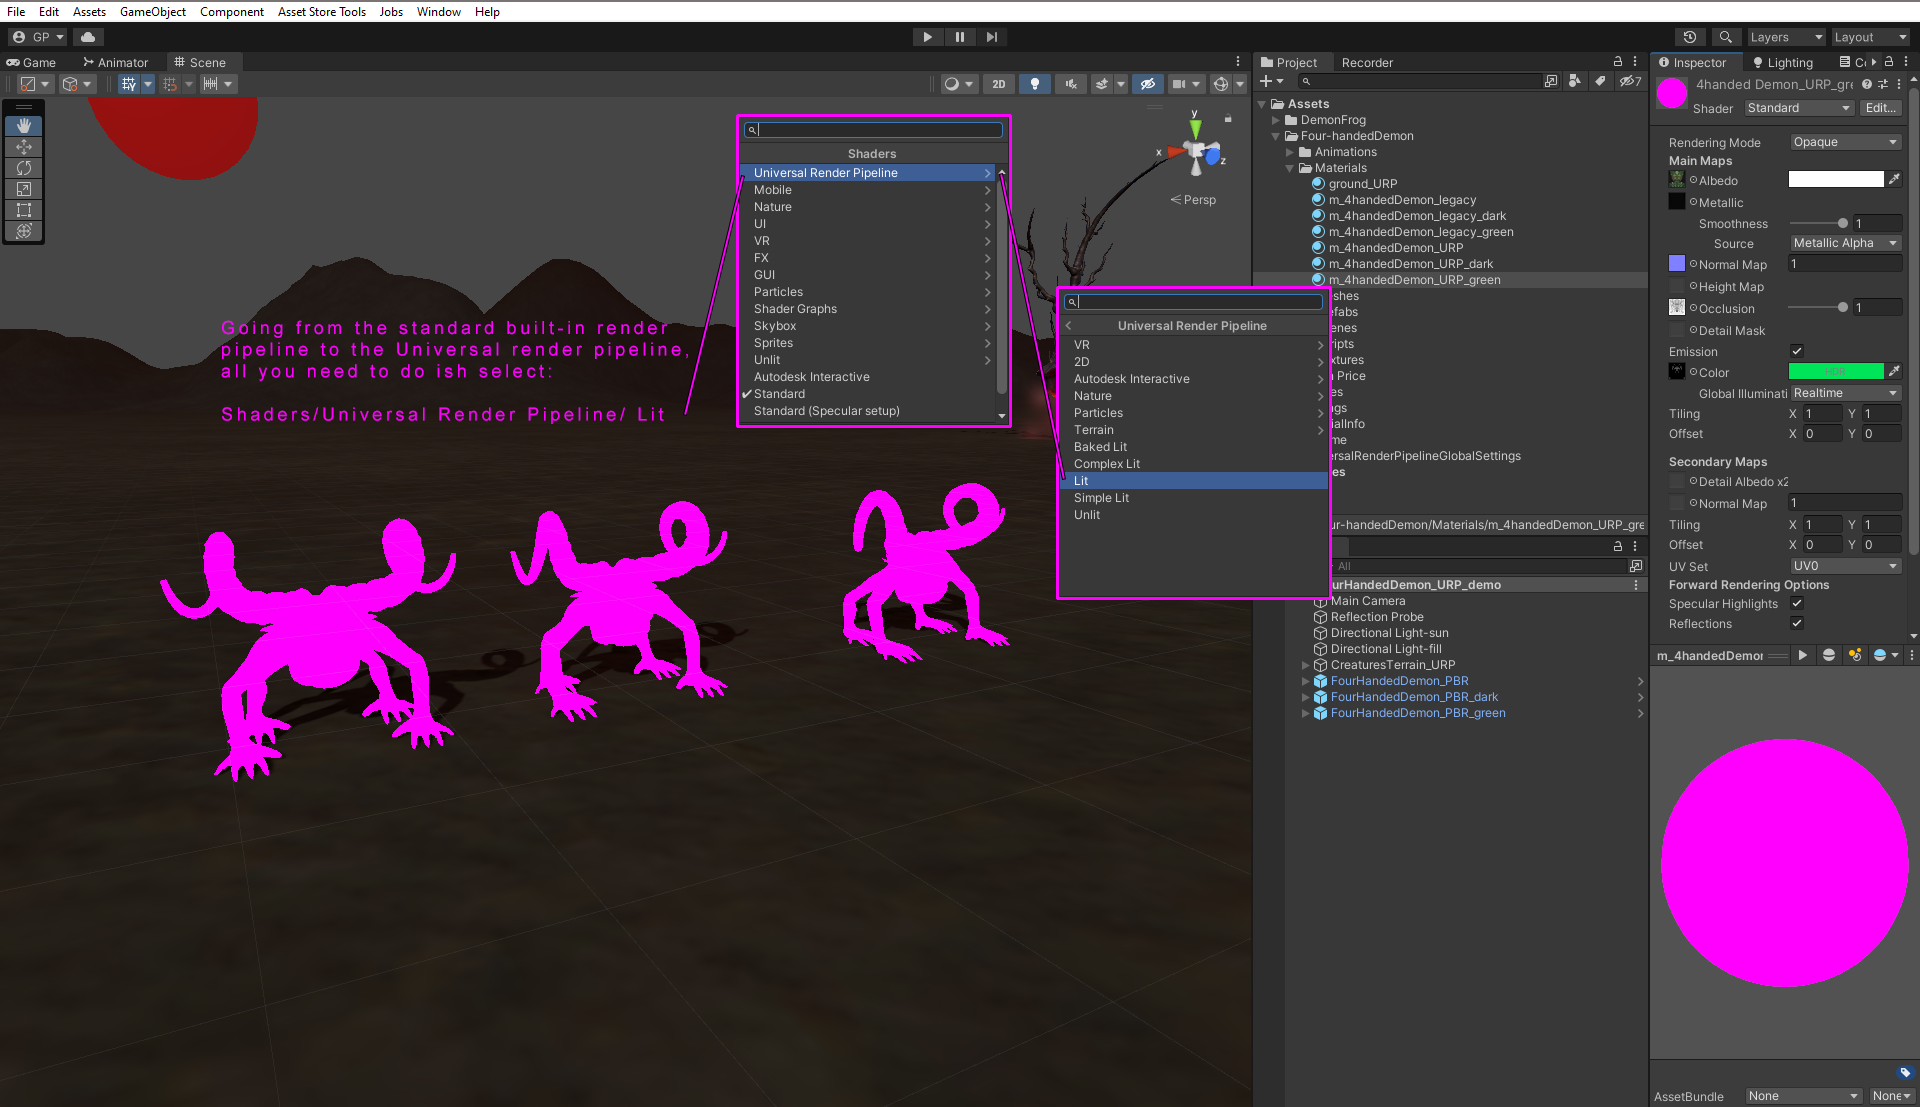Click the green emission color swatch

click(x=1835, y=372)
